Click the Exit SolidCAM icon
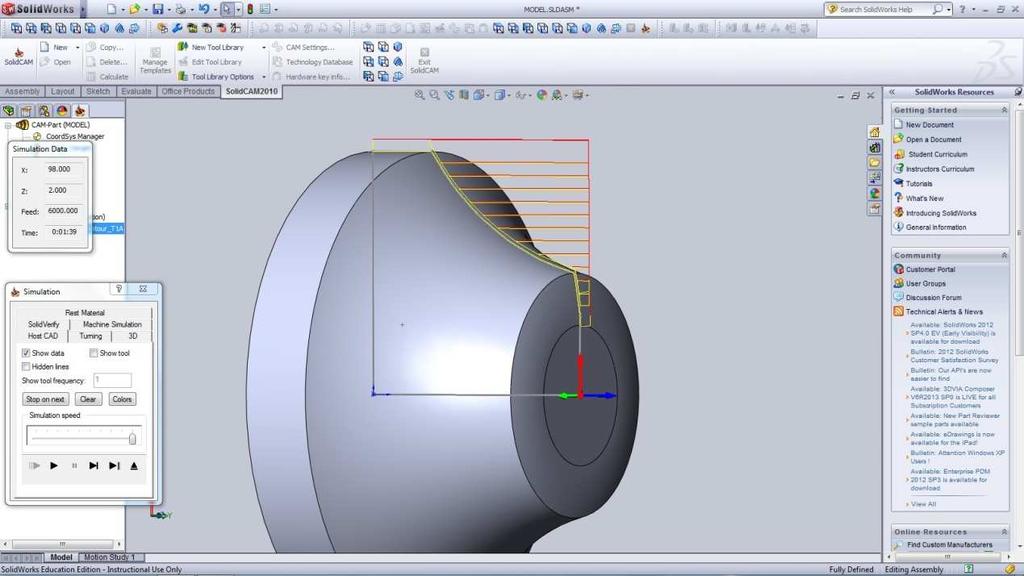 point(424,52)
